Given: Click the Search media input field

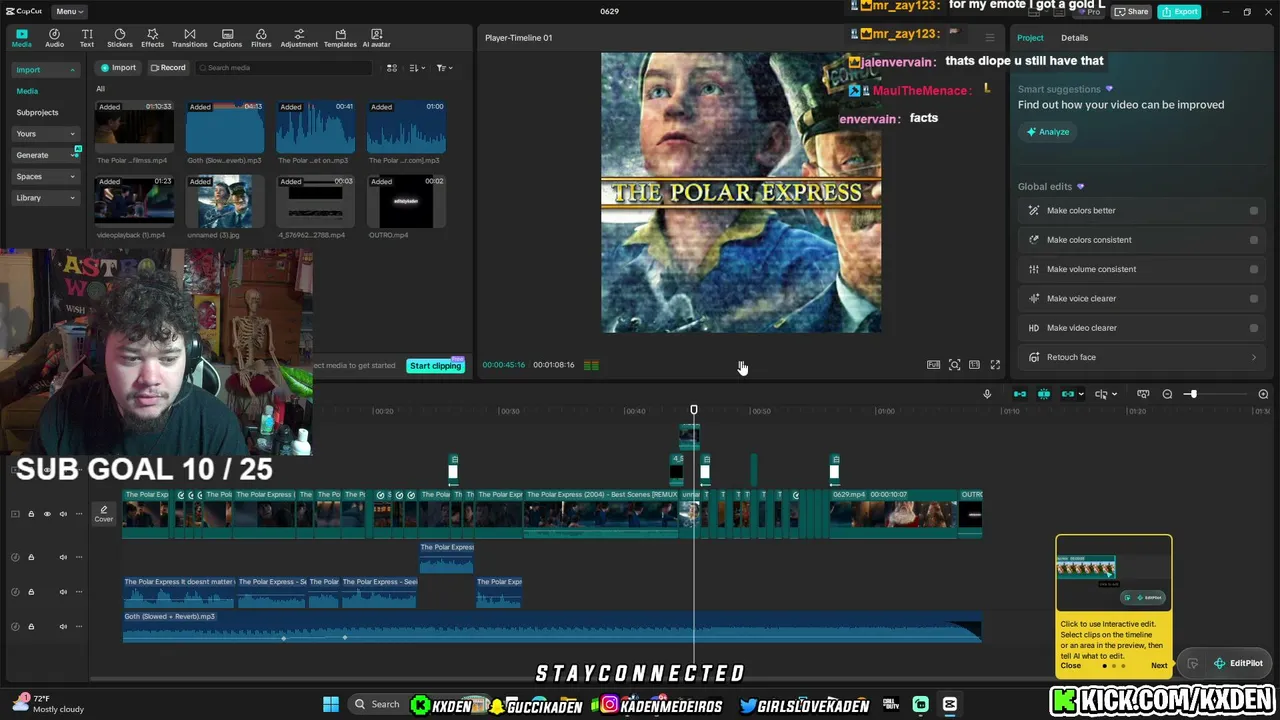Looking at the screenshot, I should [283, 68].
